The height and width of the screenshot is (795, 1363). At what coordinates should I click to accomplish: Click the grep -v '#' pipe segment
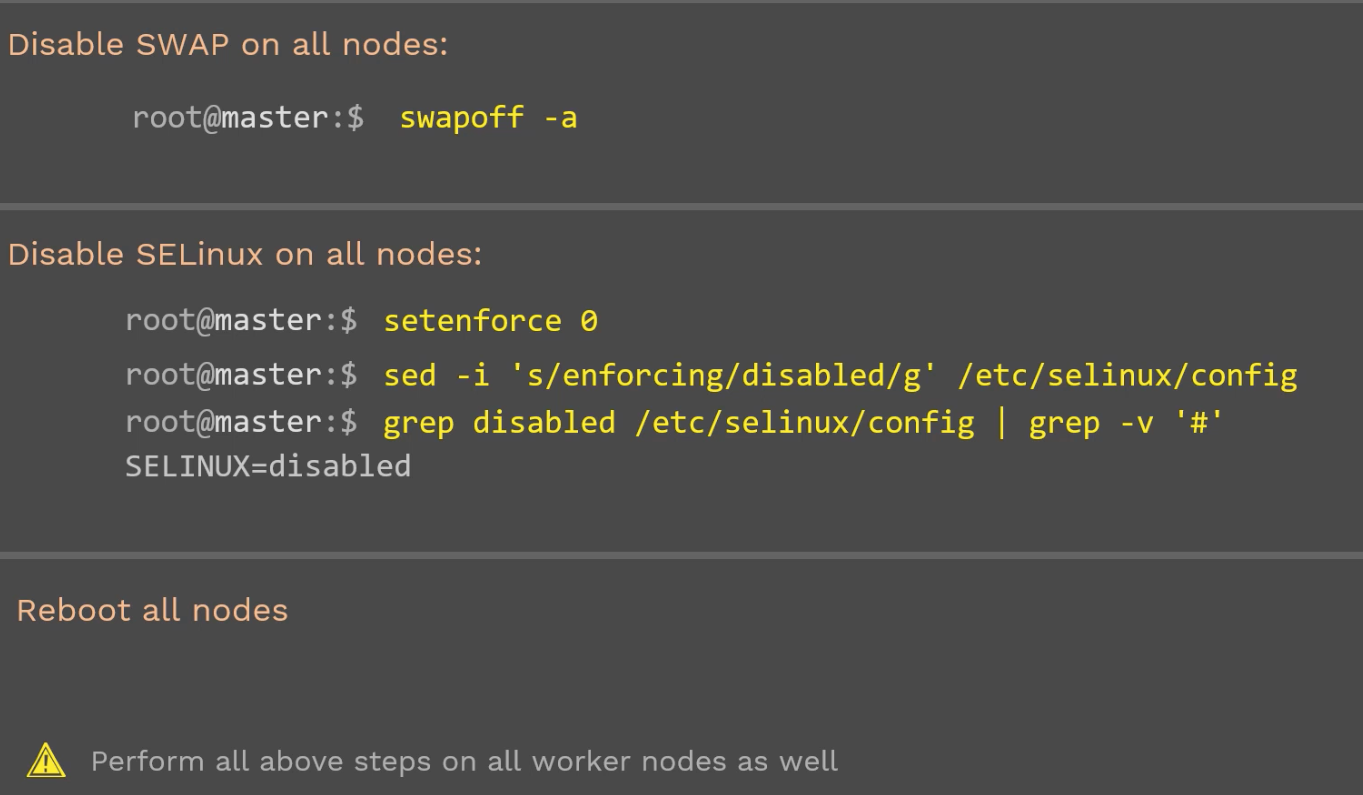coord(1109,423)
